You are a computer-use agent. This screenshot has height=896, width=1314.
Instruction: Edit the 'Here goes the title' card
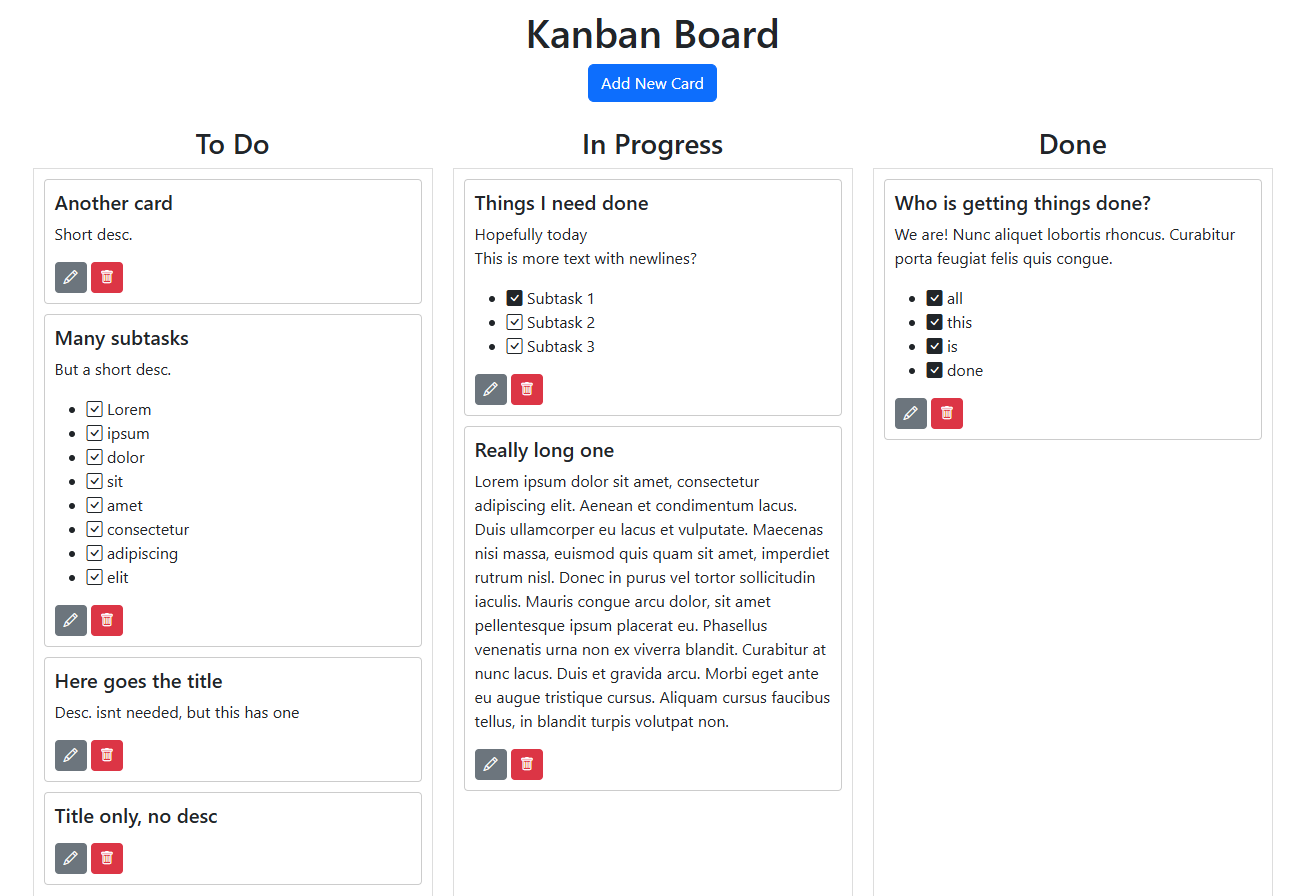click(x=71, y=755)
